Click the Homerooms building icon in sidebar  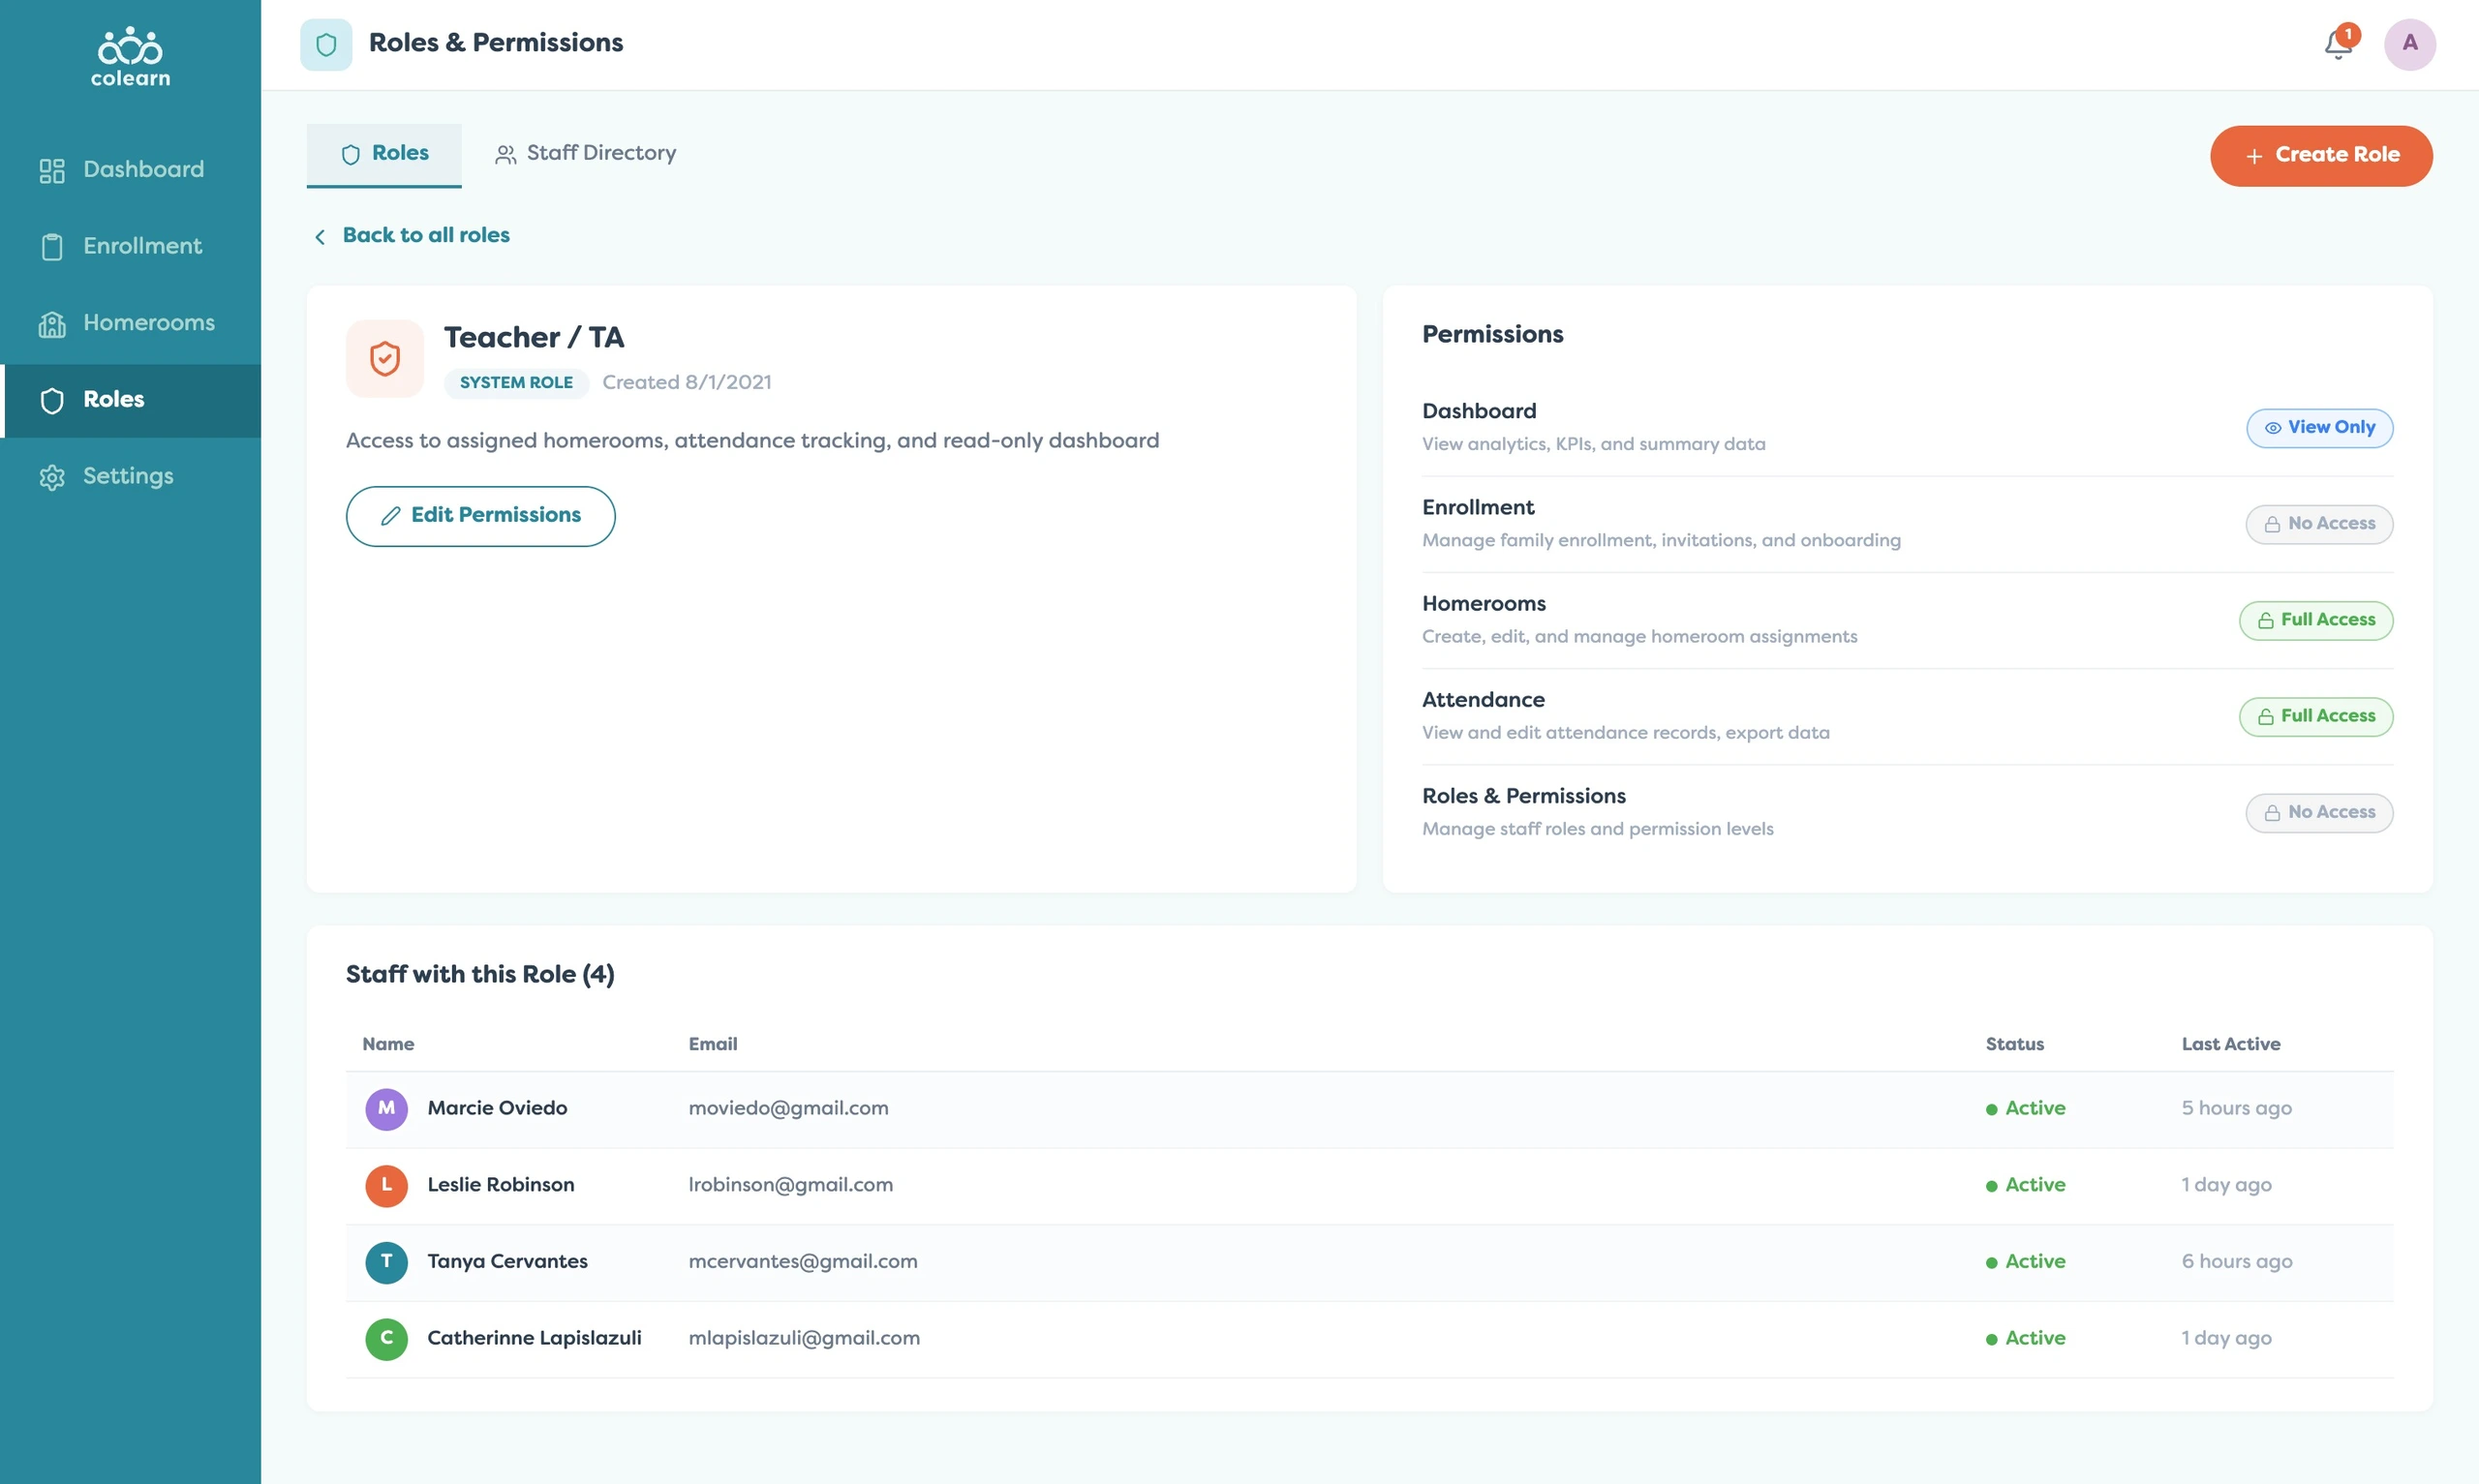52,323
